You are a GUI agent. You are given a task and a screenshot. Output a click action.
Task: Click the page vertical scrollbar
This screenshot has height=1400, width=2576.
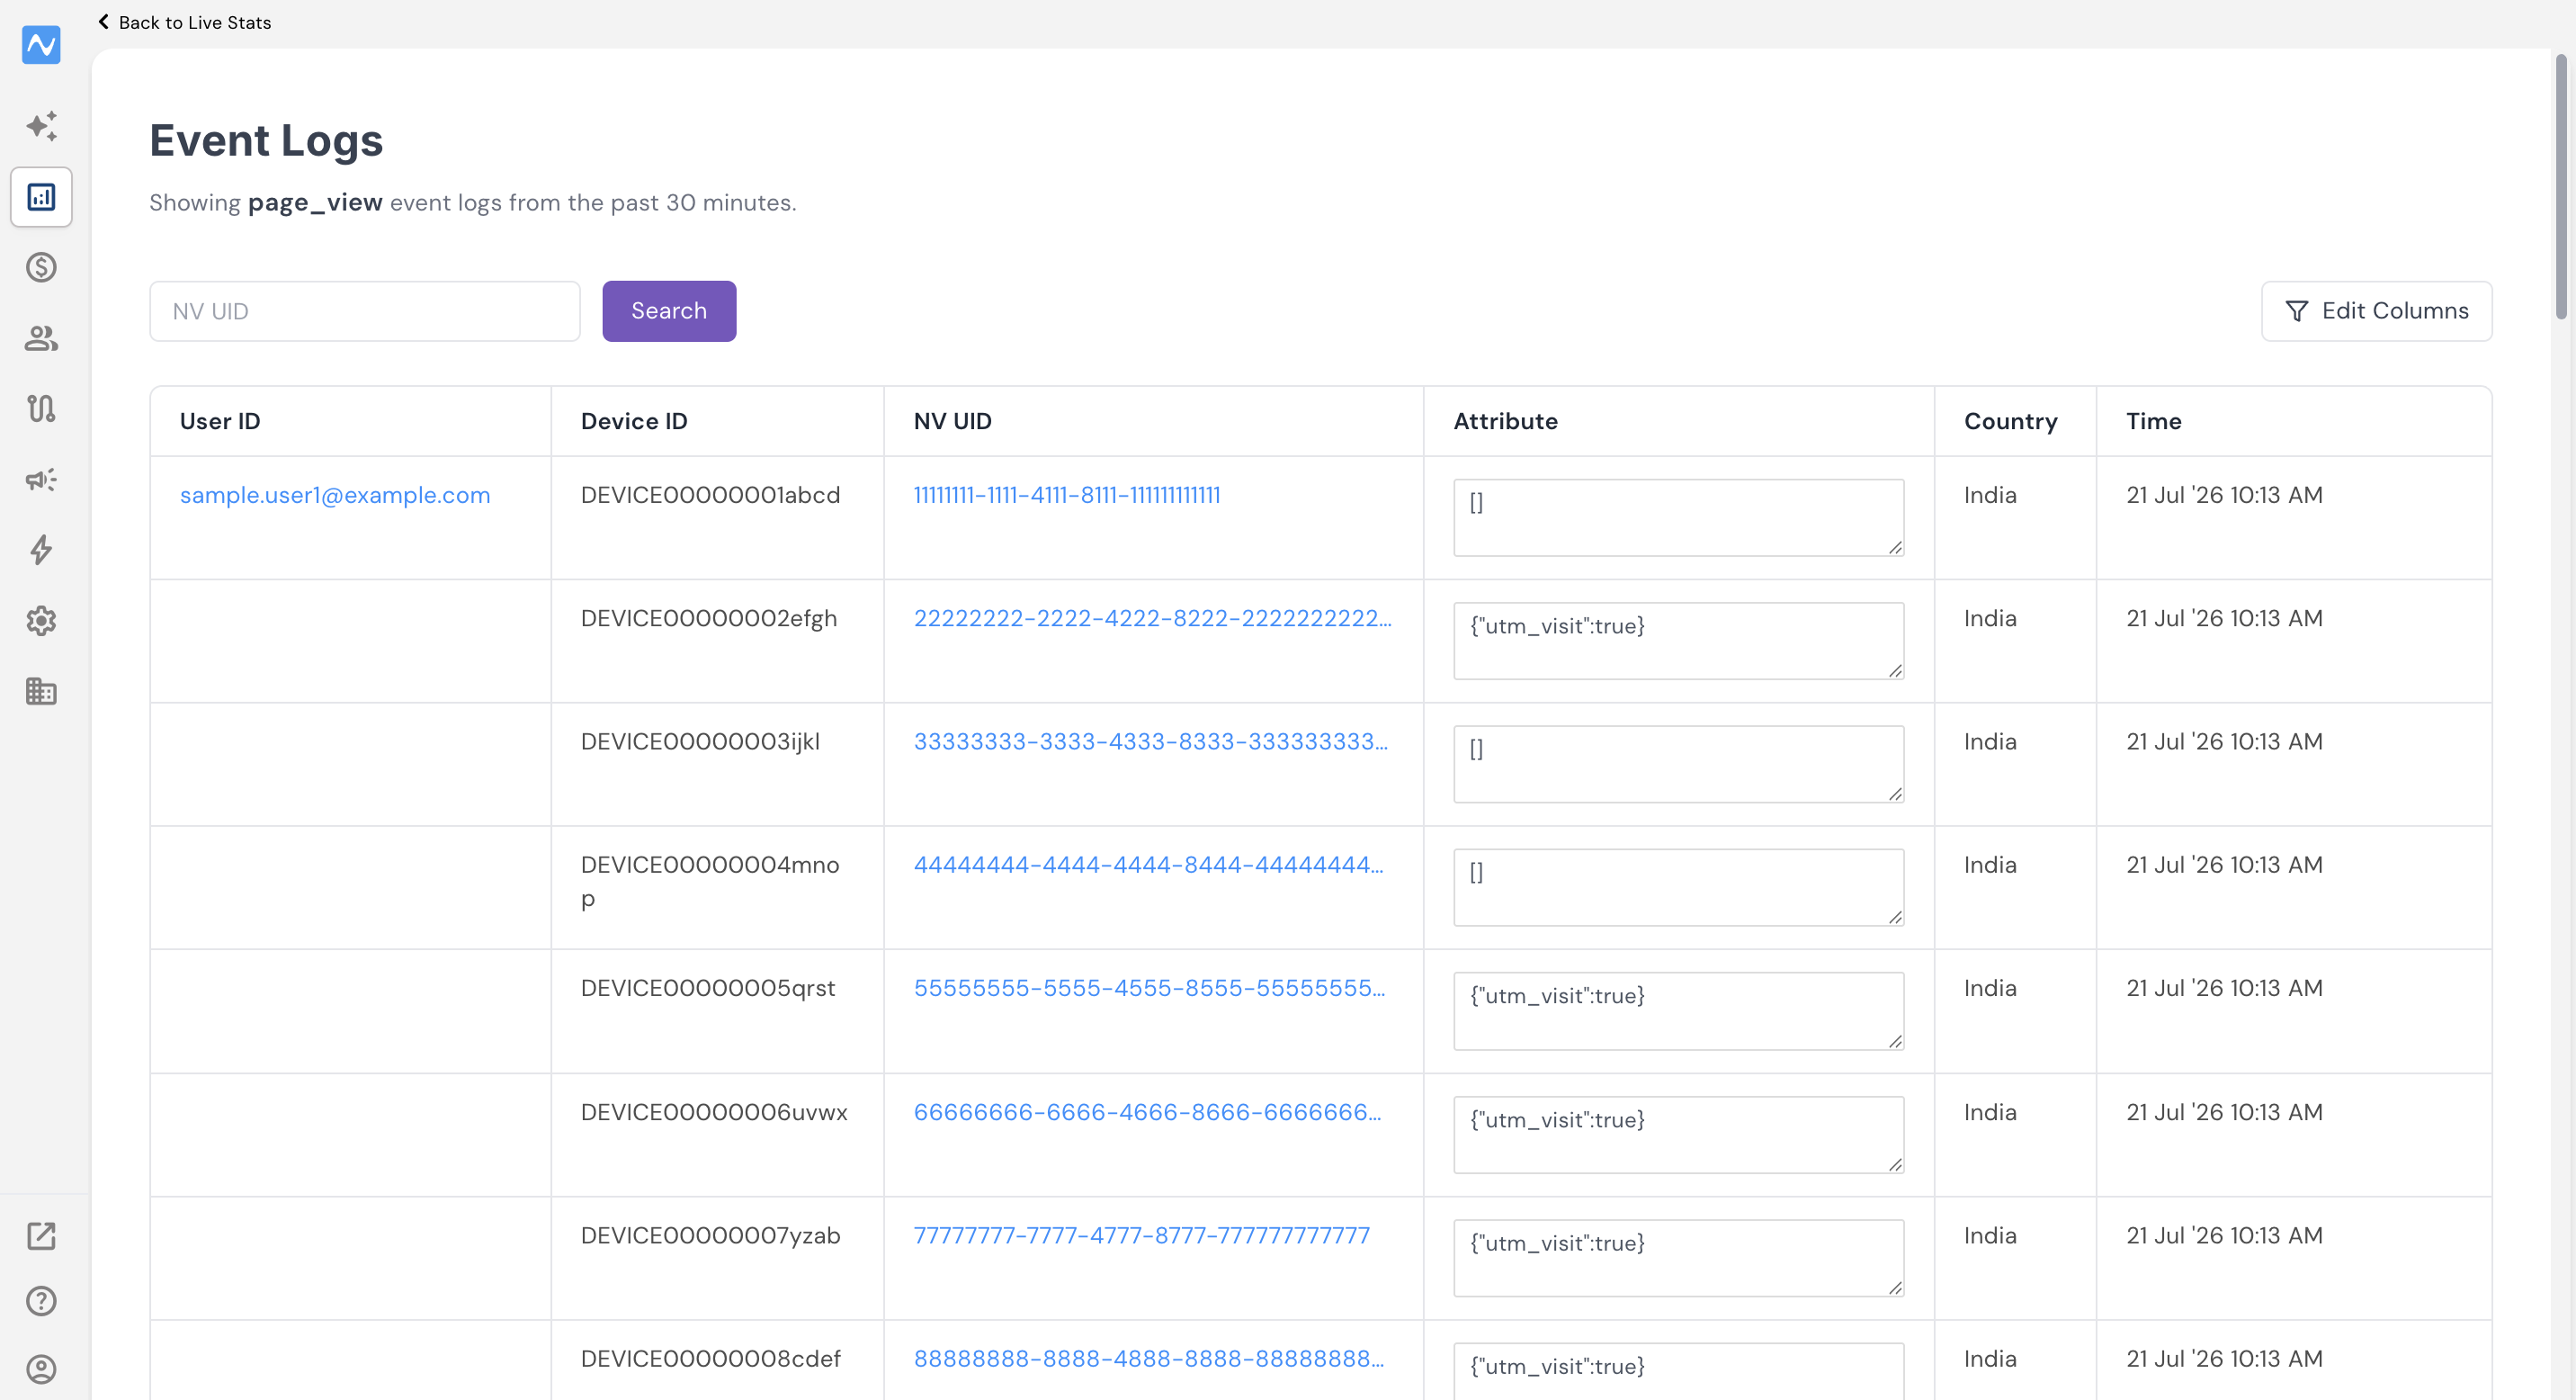coord(2561,186)
